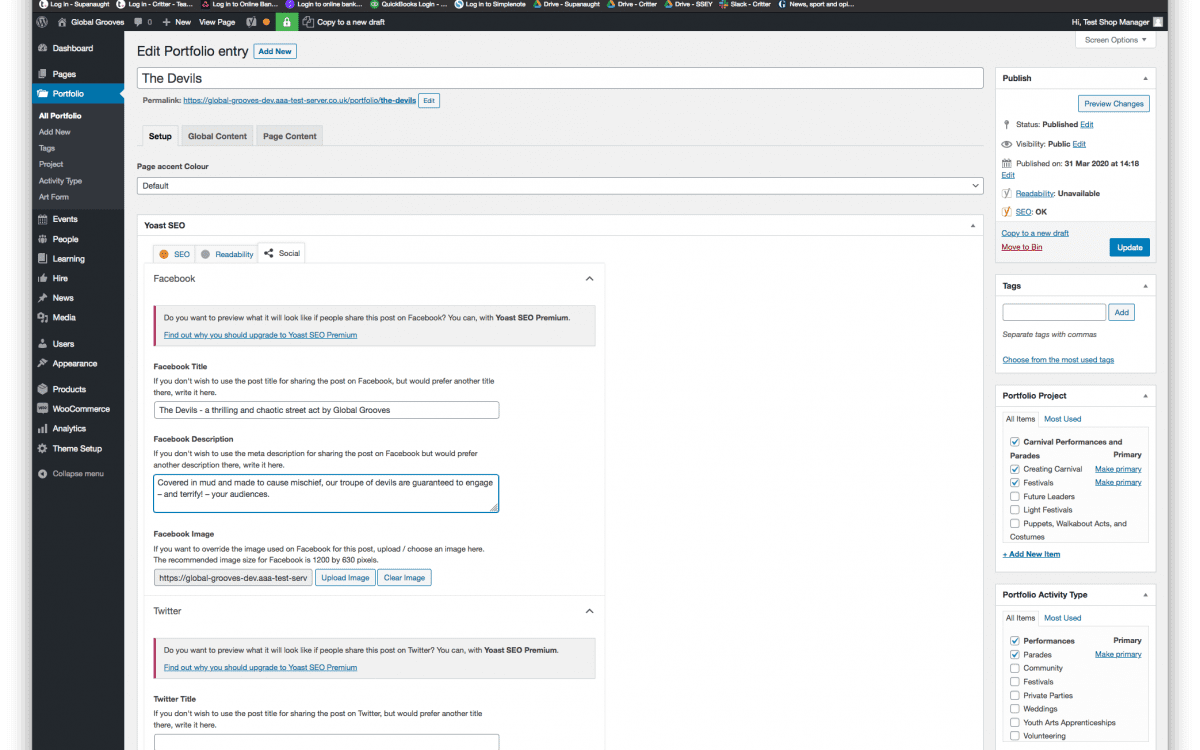
Task: Open the Page accent Colour dropdown
Action: click(x=560, y=185)
